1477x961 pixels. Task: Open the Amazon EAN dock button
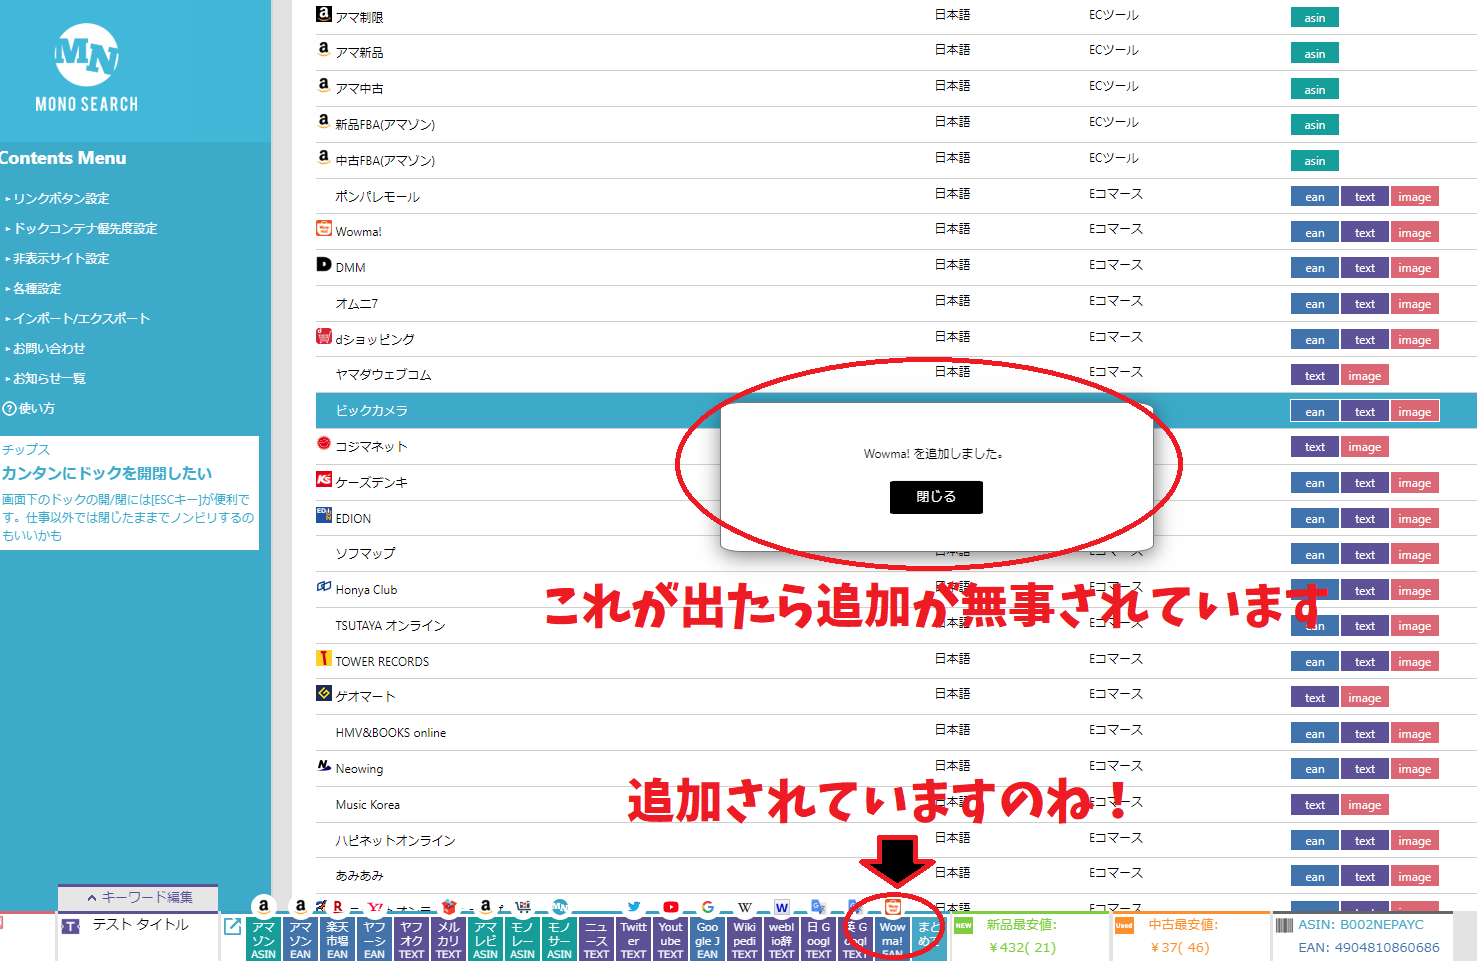300,940
